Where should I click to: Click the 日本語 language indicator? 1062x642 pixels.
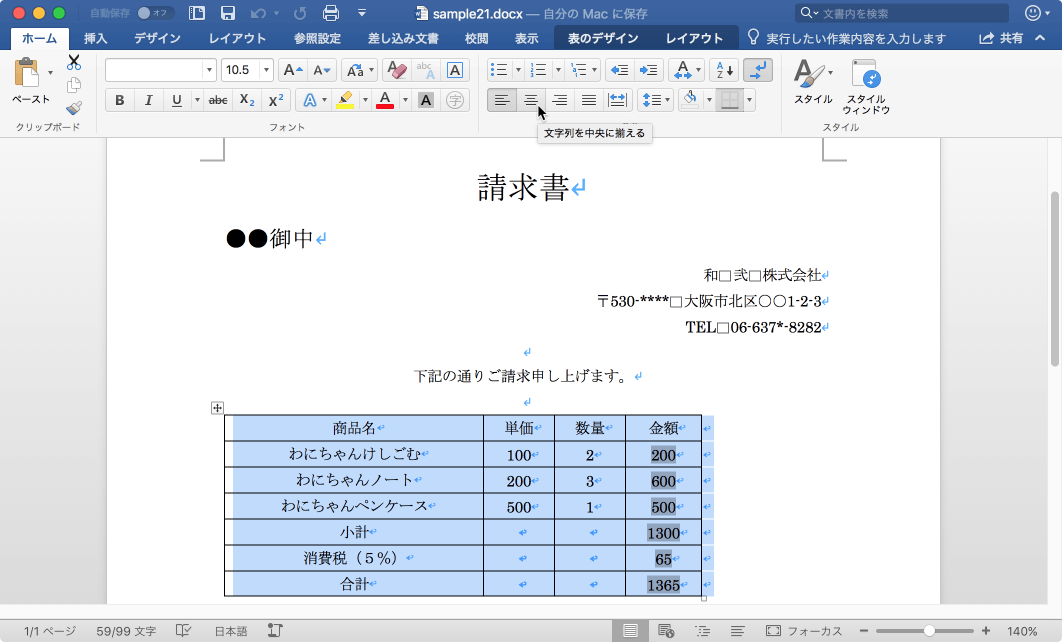point(231,630)
